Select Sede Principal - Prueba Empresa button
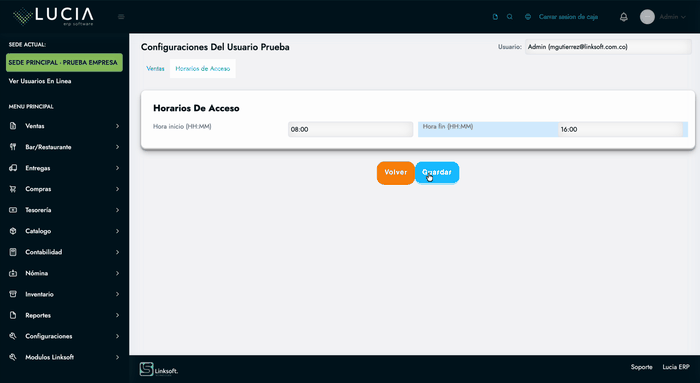Screen dimensions: 700x383 (64, 62)
